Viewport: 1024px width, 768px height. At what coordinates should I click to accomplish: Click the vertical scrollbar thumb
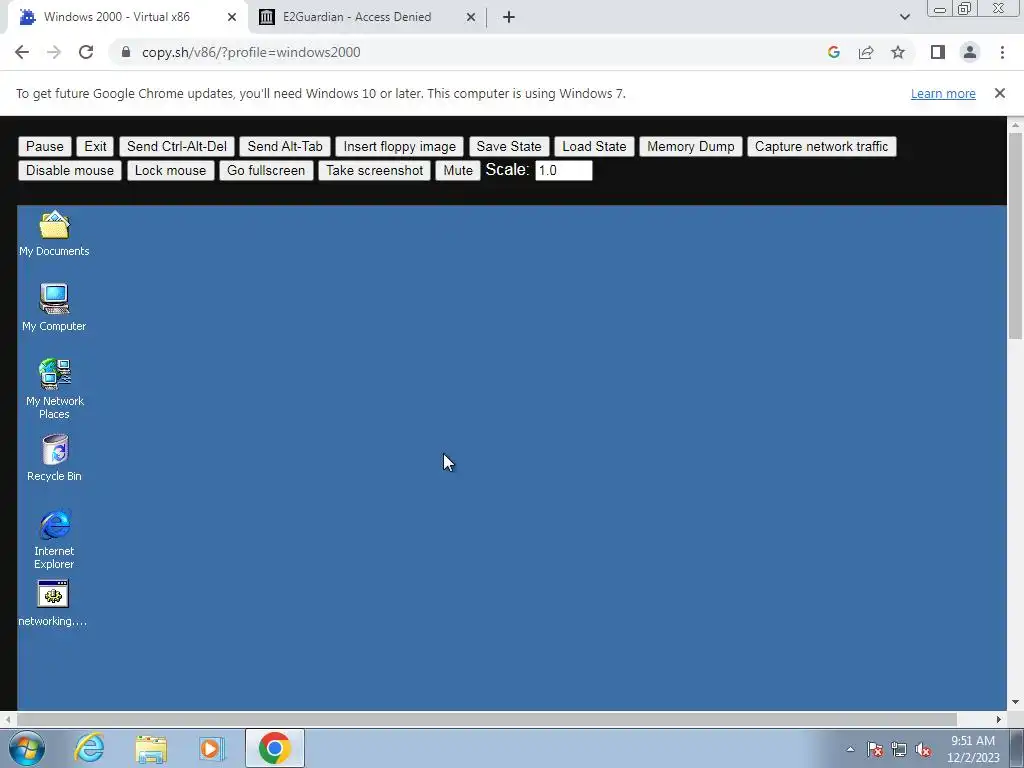pyautogui.click(x=1016, y=235)
